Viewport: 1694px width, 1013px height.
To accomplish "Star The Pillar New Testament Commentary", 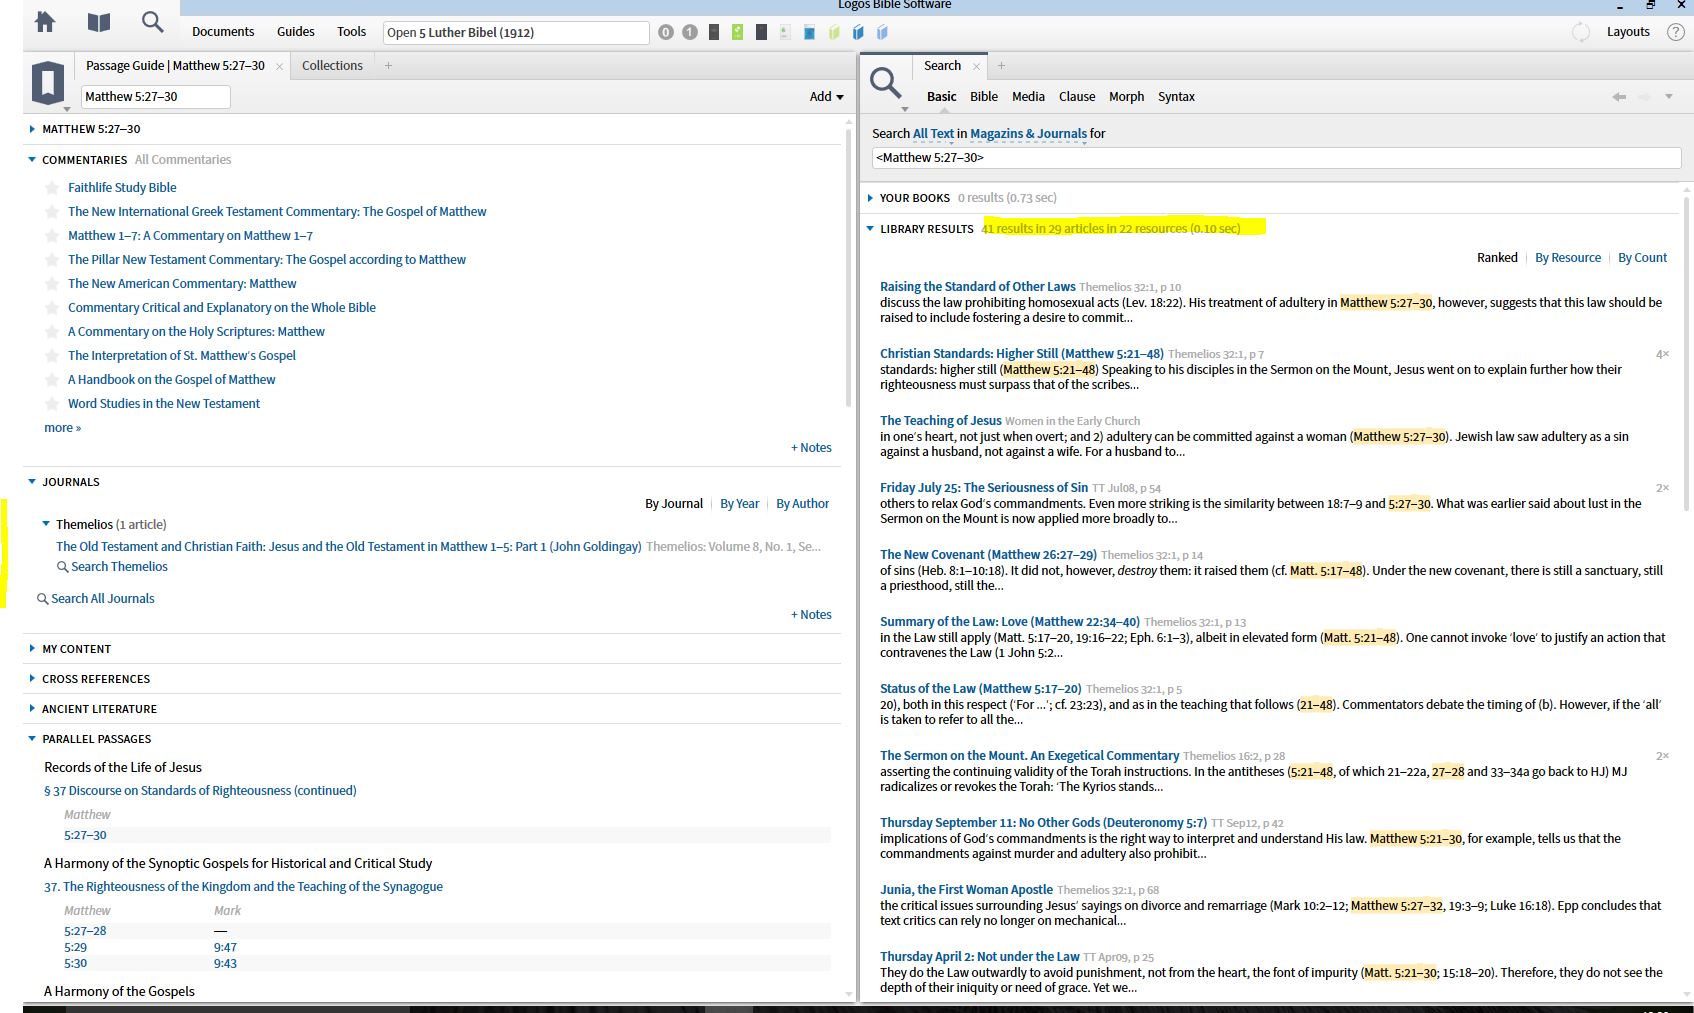I will click(52, 260).
